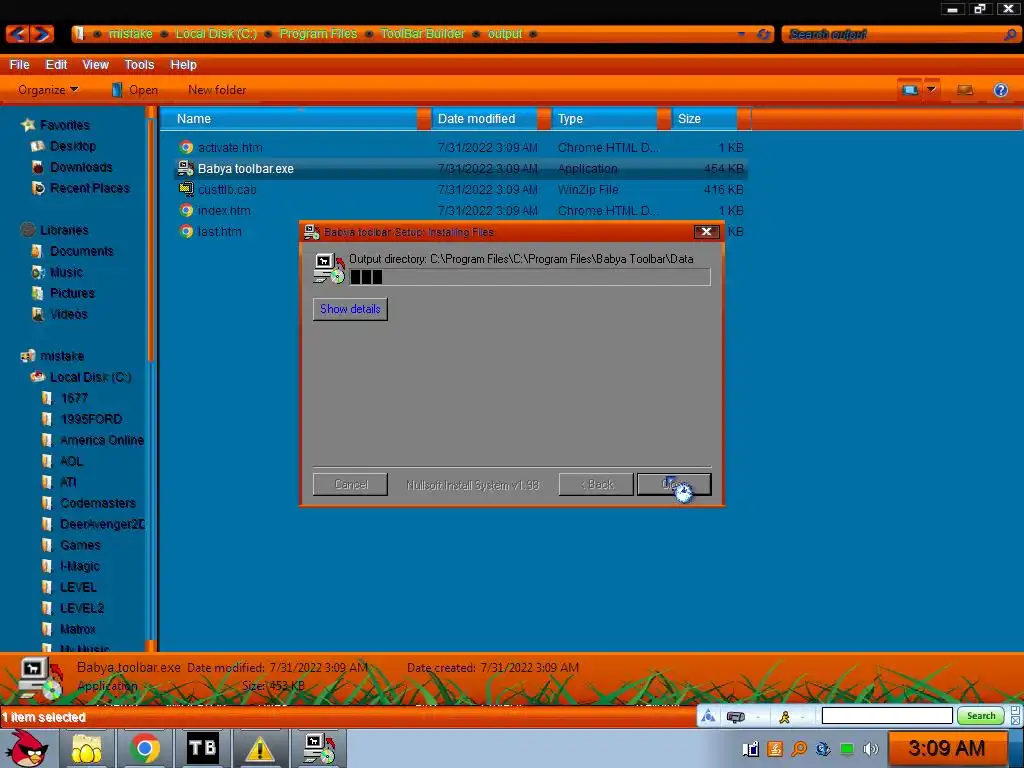Open the TB ToolBar Builder taskbar icon
Viewport: 1024px width, 768px height.
point(202,748)
